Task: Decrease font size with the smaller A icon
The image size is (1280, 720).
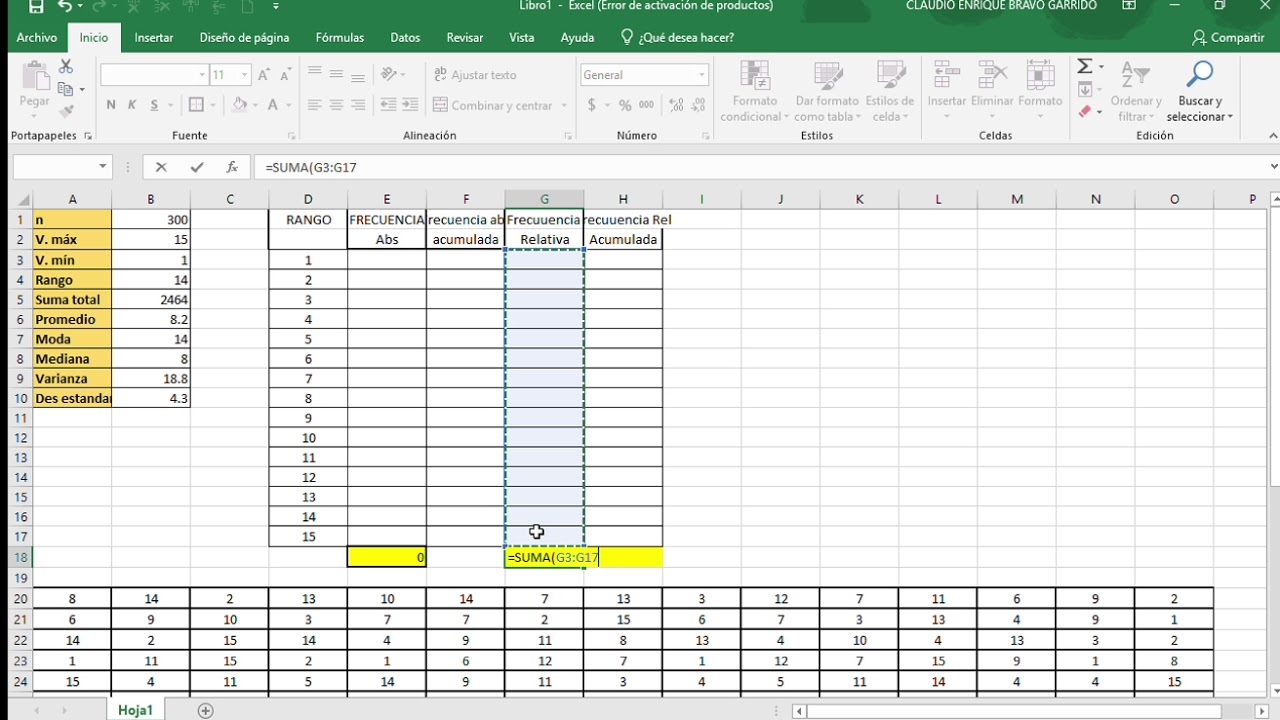Action: point(285,75)
